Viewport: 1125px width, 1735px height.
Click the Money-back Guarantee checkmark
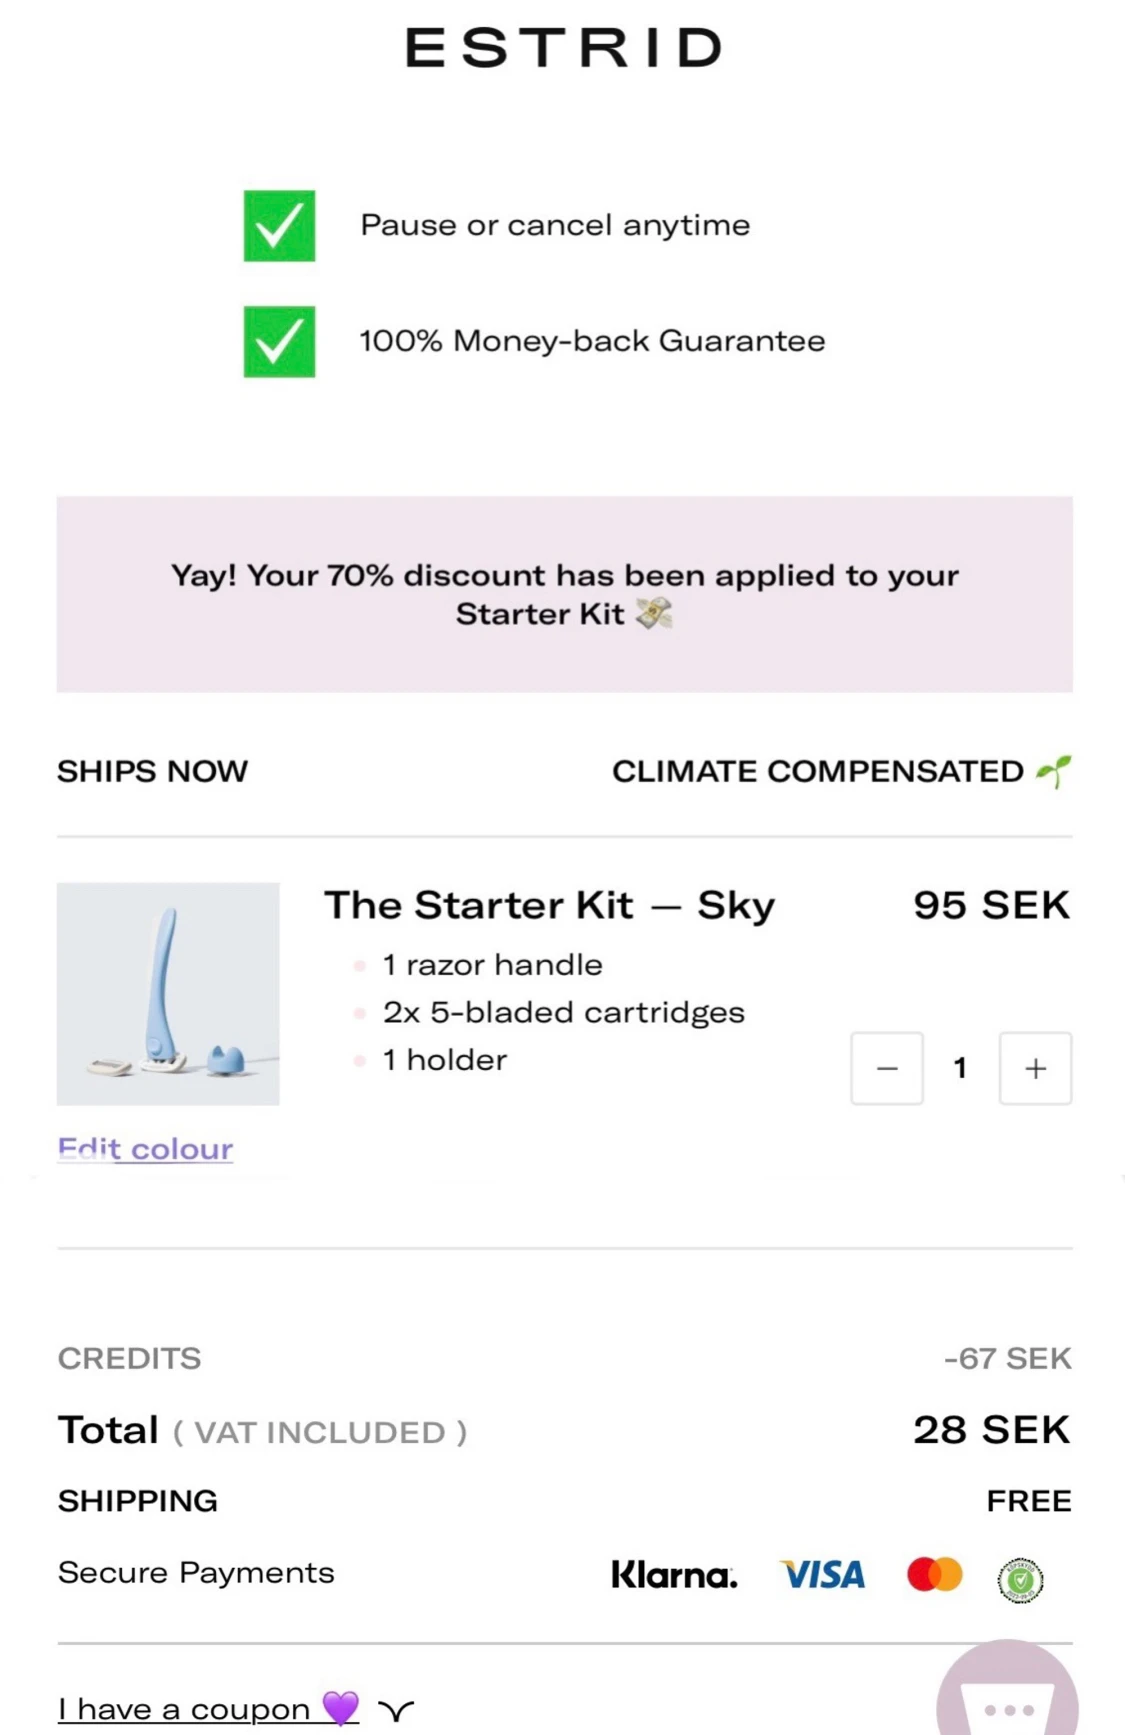(x=279, y=343)
